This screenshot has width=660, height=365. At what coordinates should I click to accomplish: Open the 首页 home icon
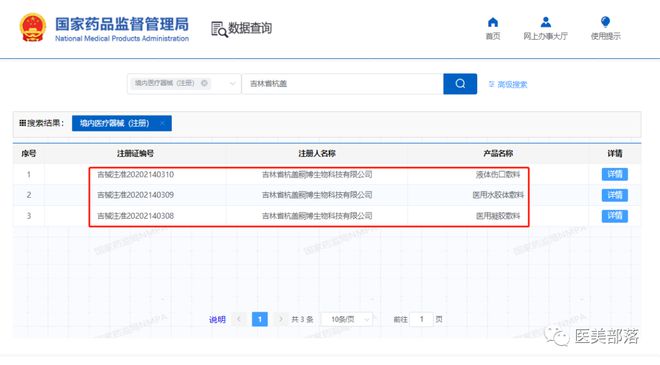click(493, 22)
